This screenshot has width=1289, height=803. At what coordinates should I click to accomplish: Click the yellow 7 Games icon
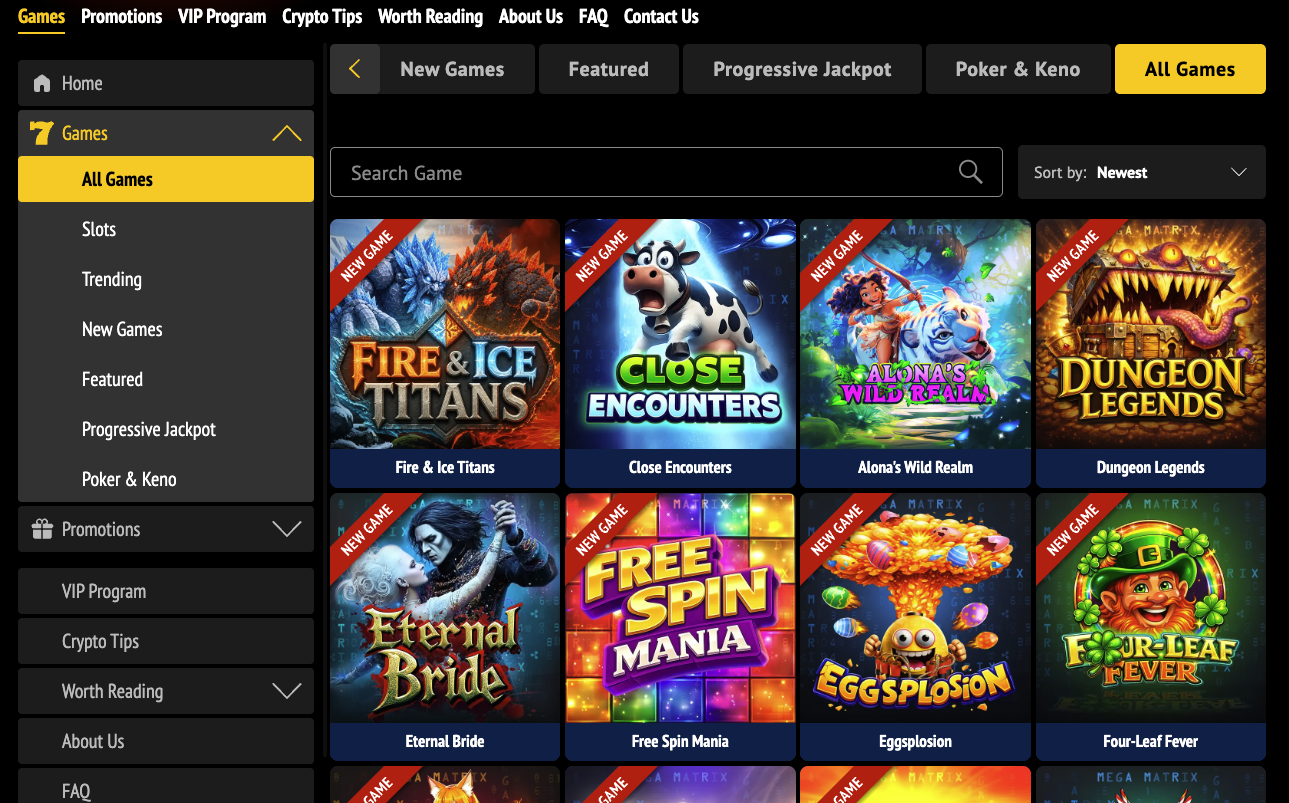41,133
